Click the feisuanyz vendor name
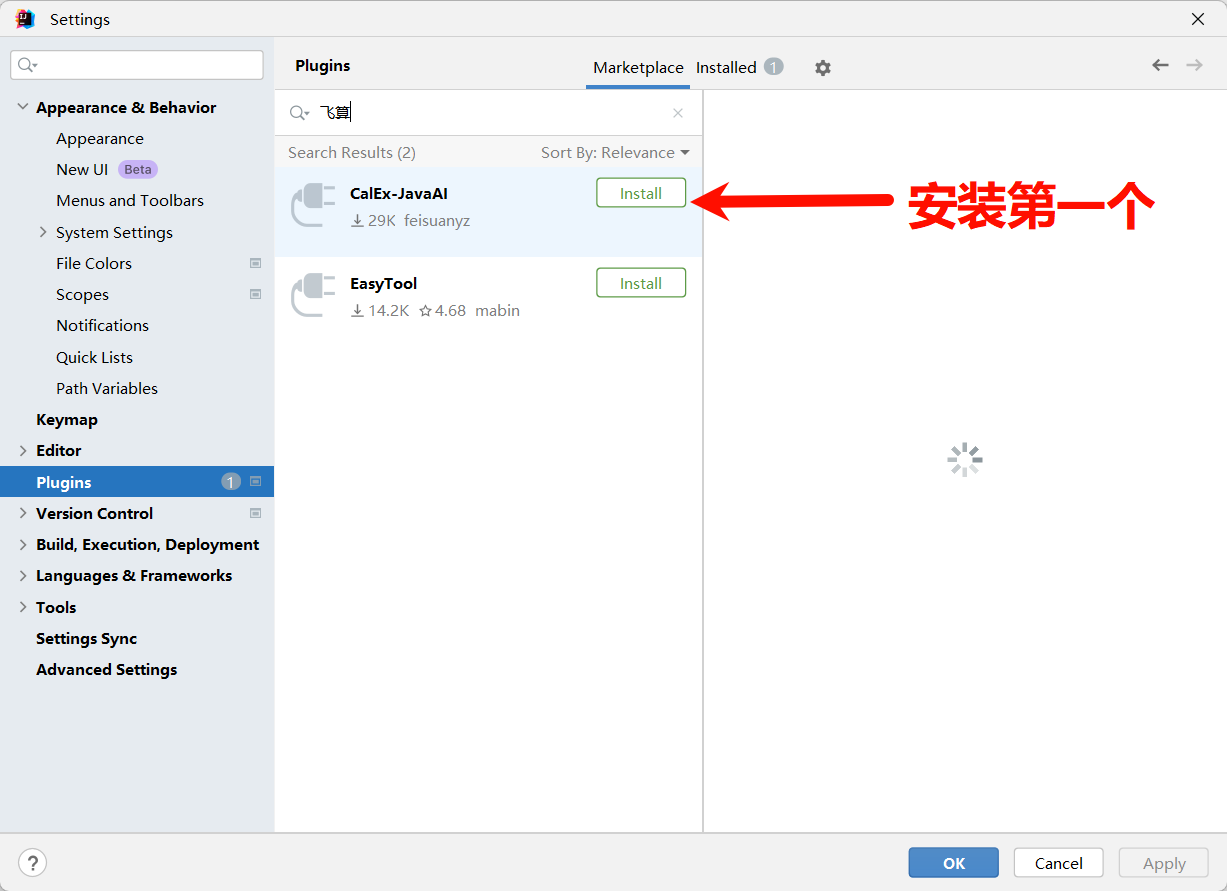Image resolution: width=1227 pixels, height=891 pixels. [437, 220]
